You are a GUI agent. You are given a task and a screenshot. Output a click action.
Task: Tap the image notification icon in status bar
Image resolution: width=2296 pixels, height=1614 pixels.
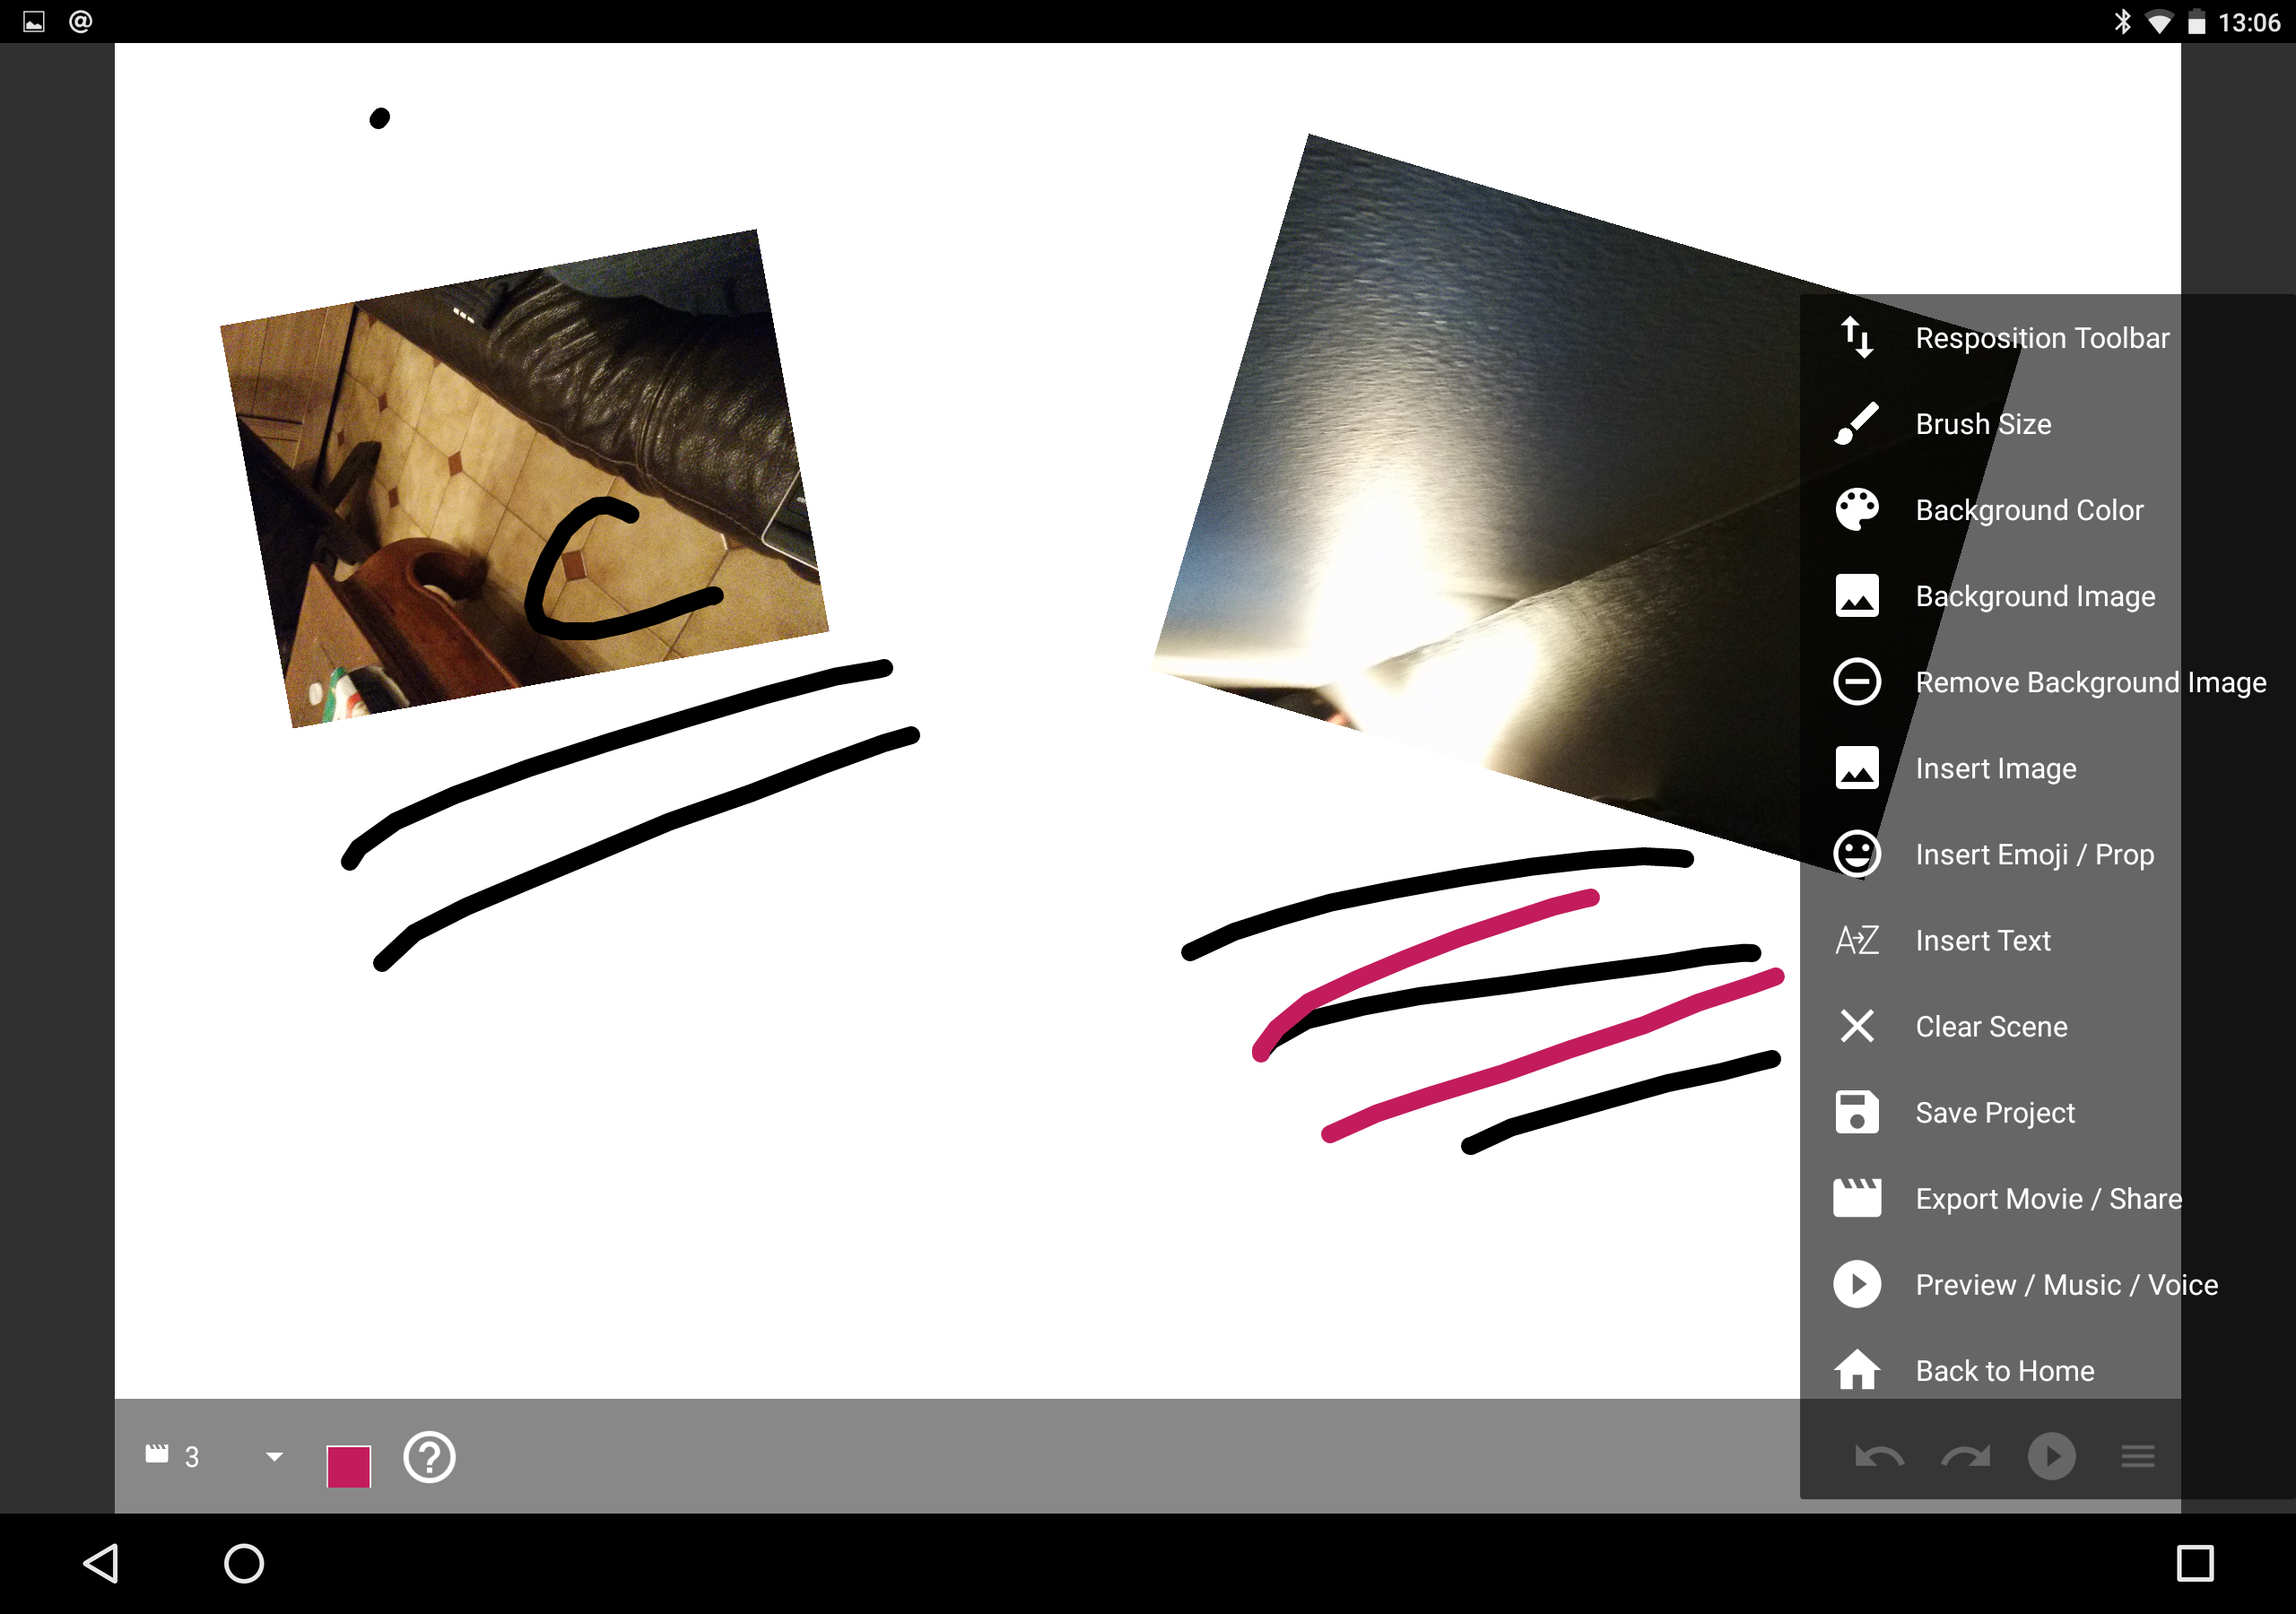click(x=34, y=21)
